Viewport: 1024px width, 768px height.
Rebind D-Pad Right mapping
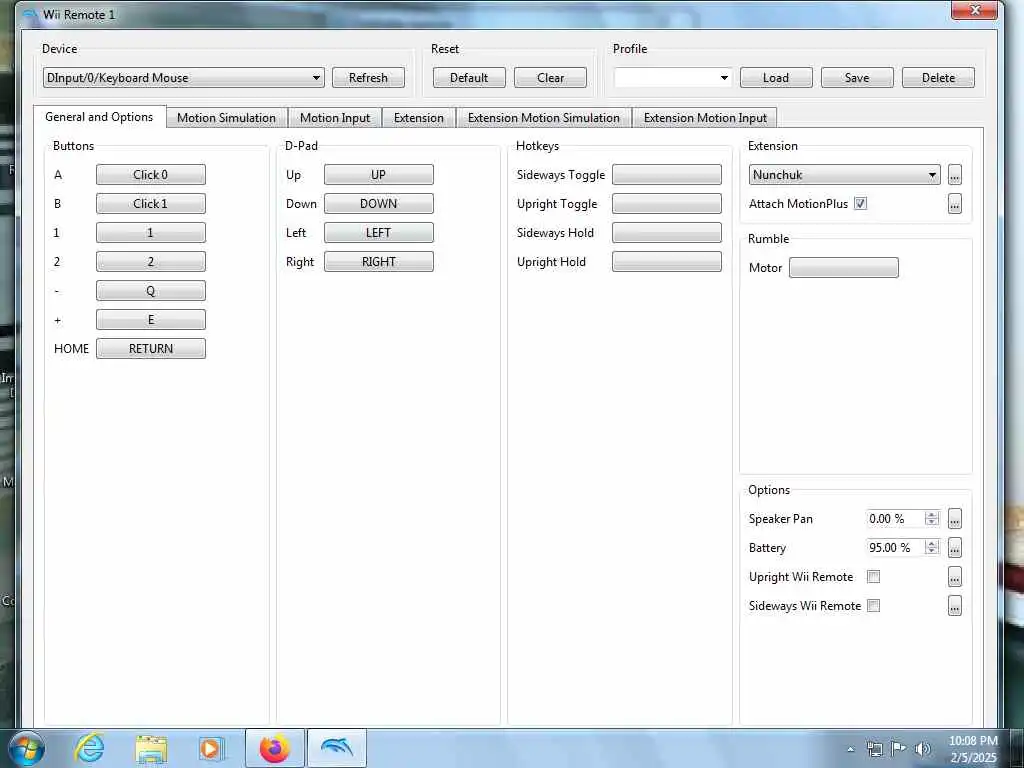(x=379, y=261)
